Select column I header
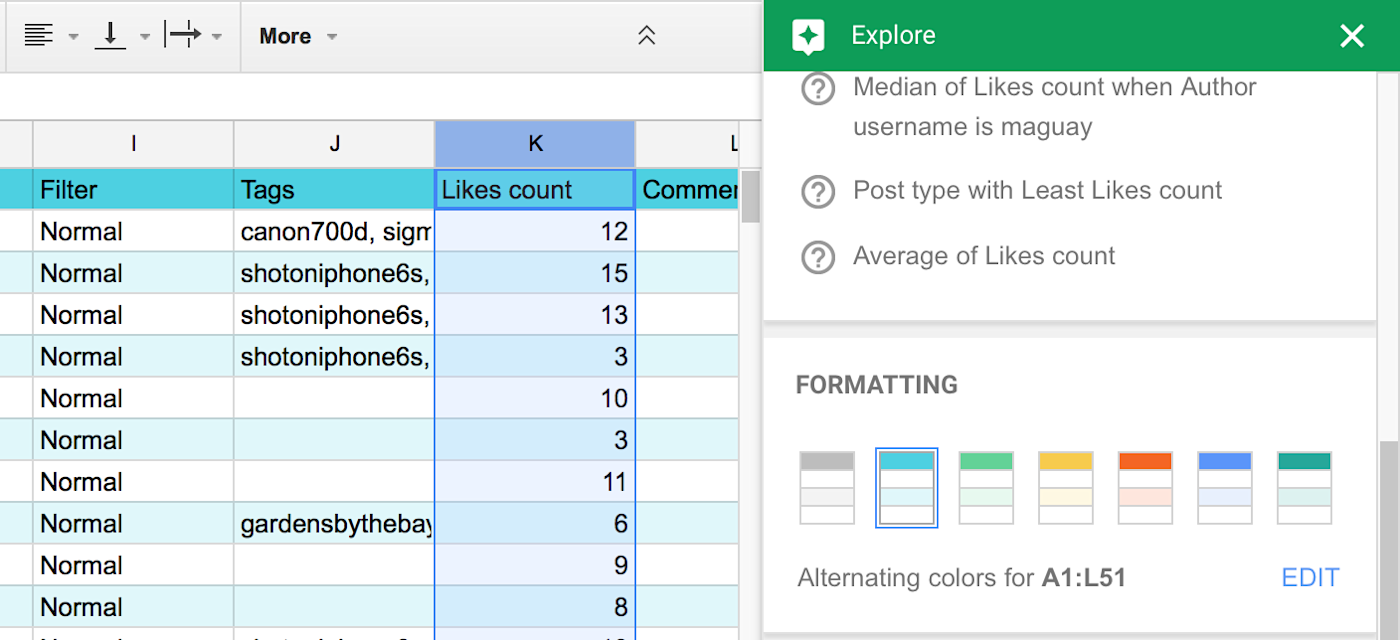This screenshot has width=1400, height=640. [x=133, y=144]
